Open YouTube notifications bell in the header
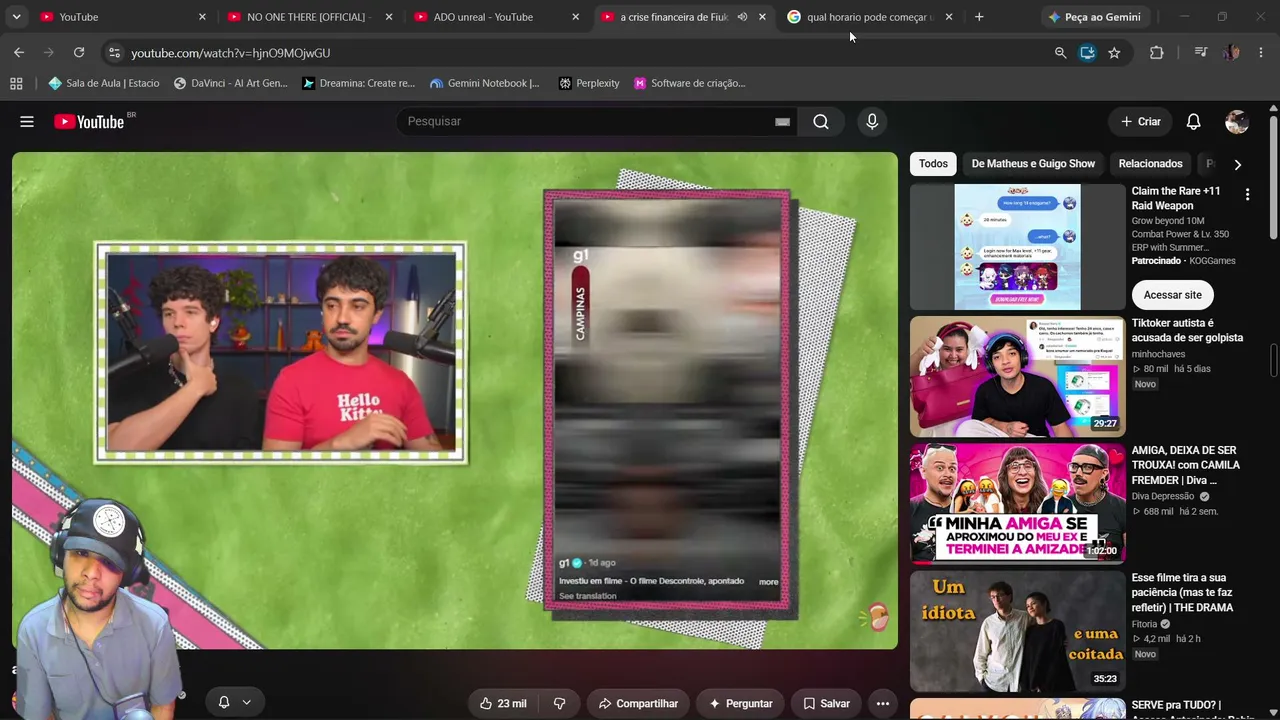The height and width of the screenshot is (720, 1280). coord(1193,122)
